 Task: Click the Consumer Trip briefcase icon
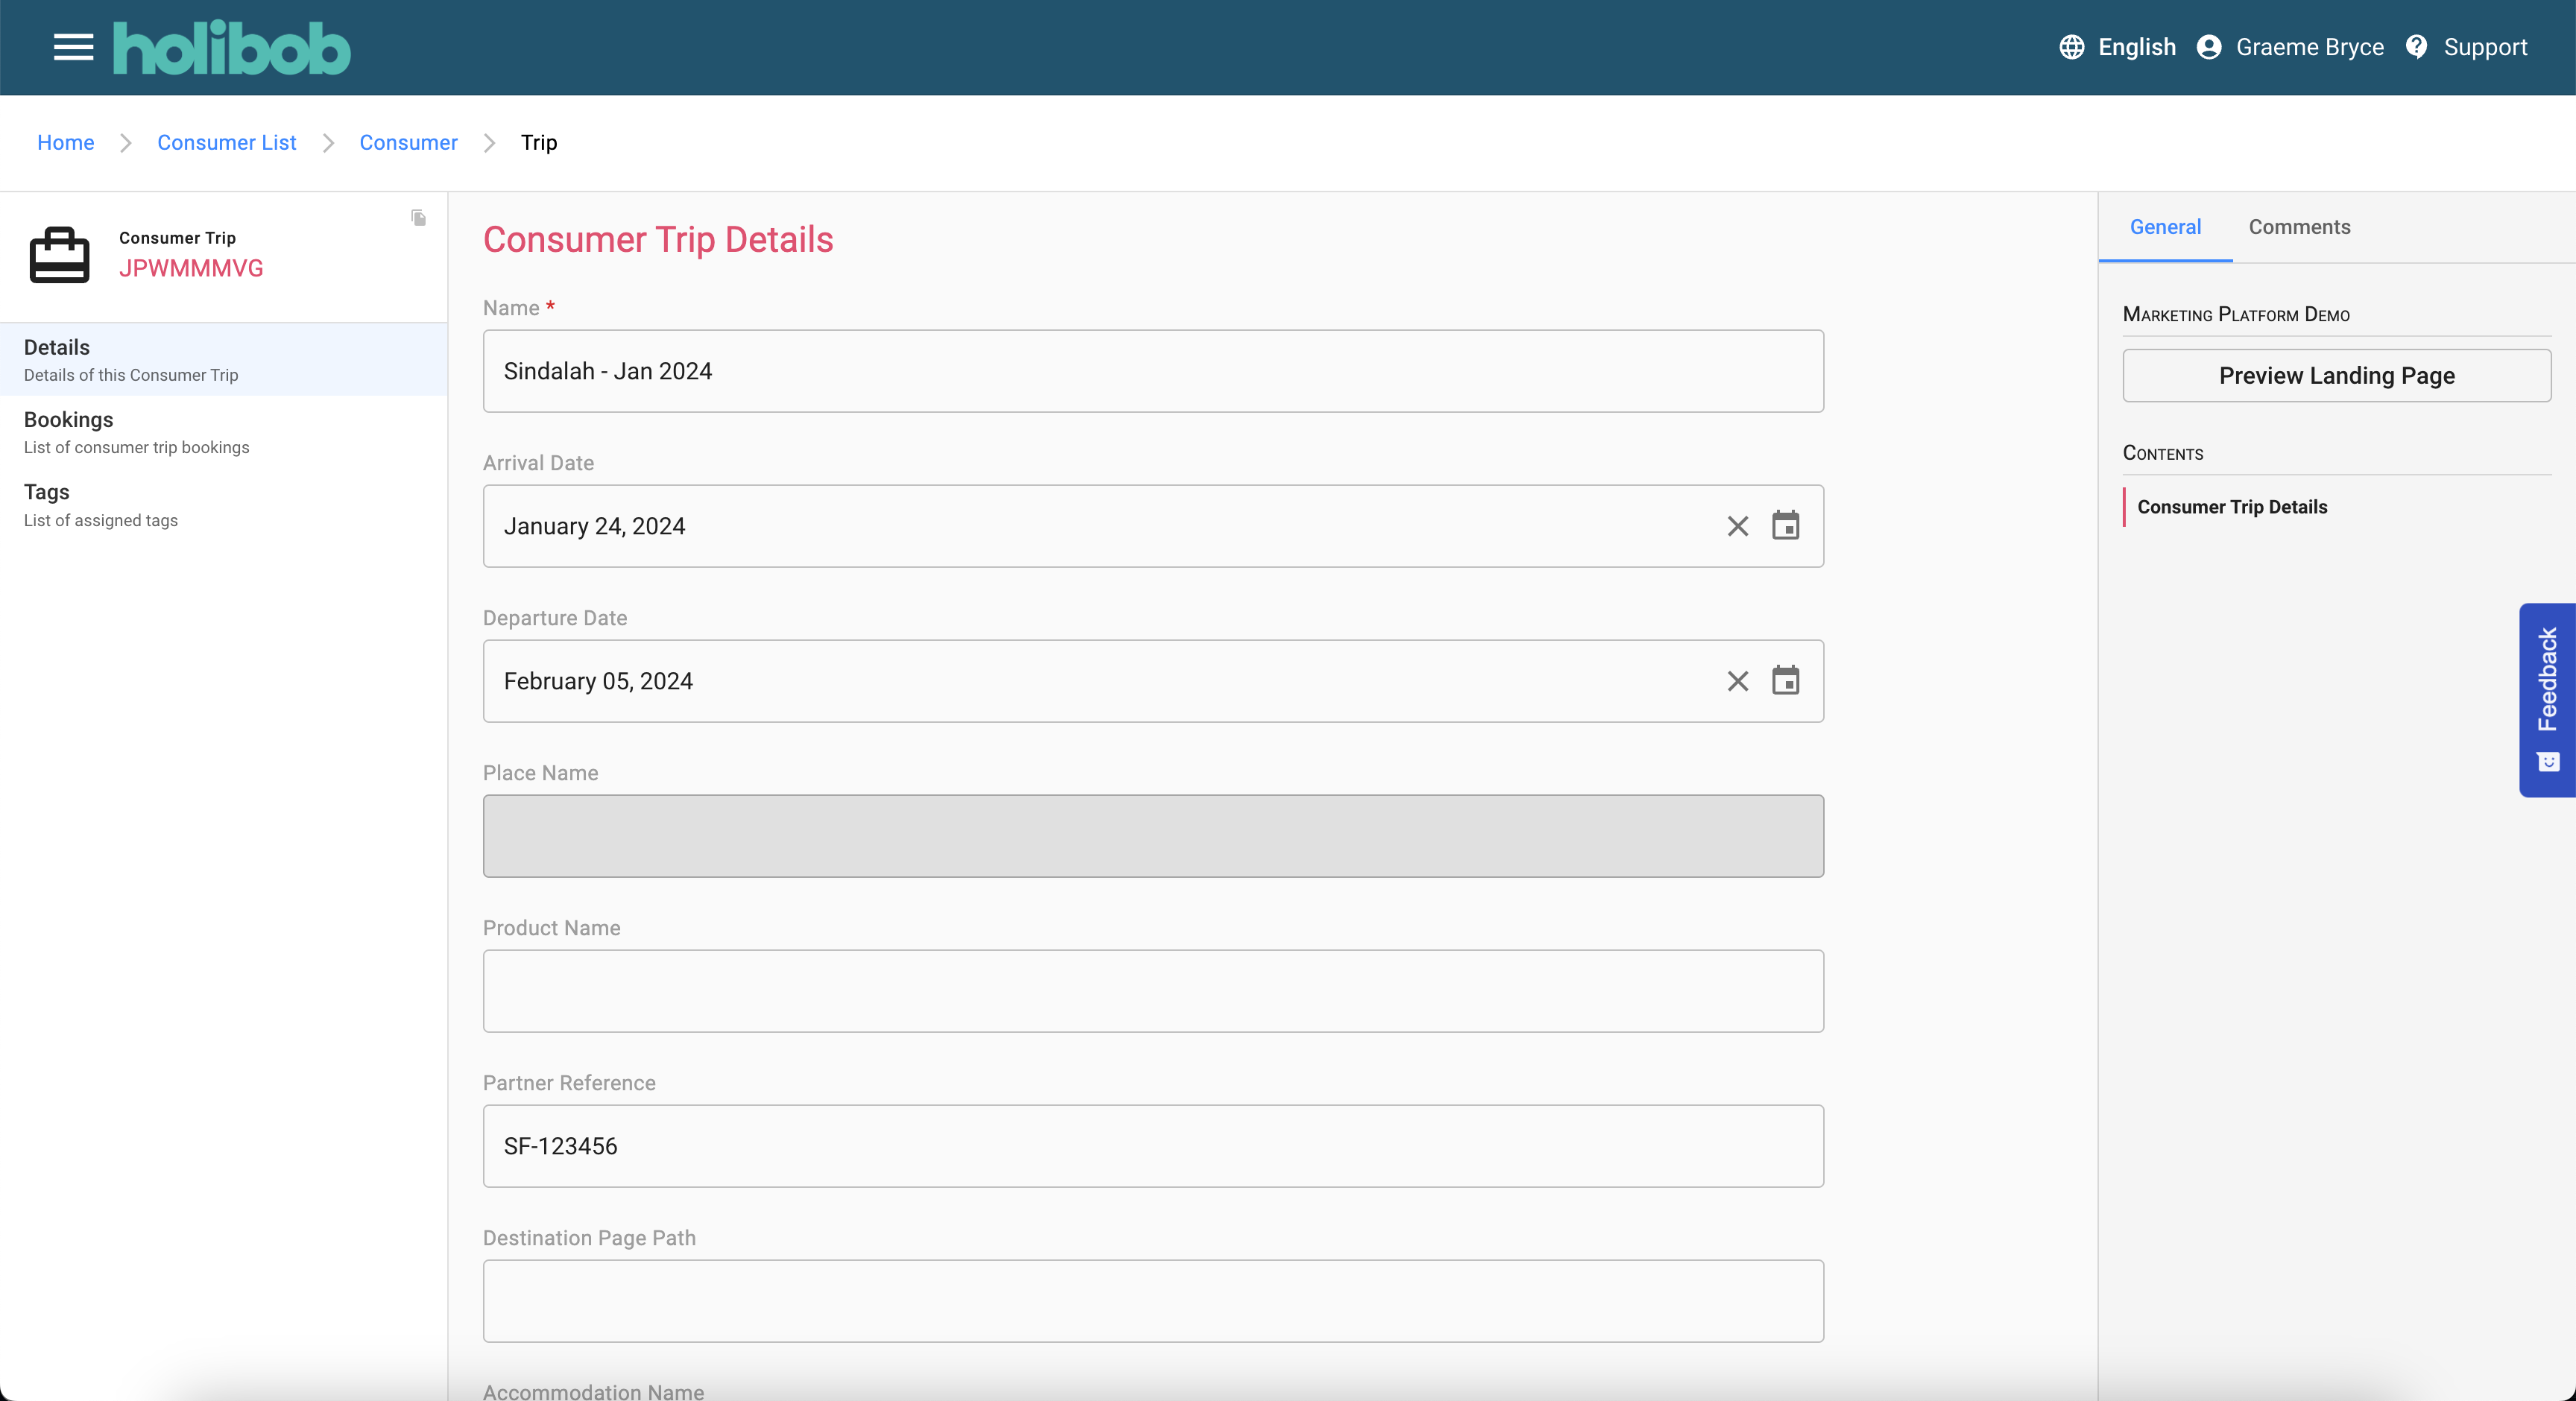59,254
